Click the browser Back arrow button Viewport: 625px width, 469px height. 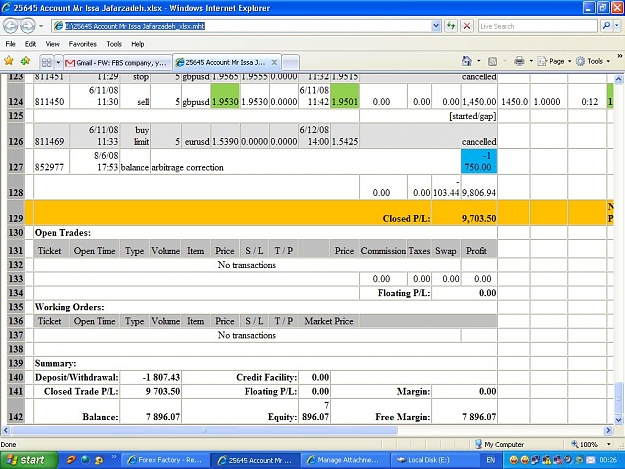11,26
